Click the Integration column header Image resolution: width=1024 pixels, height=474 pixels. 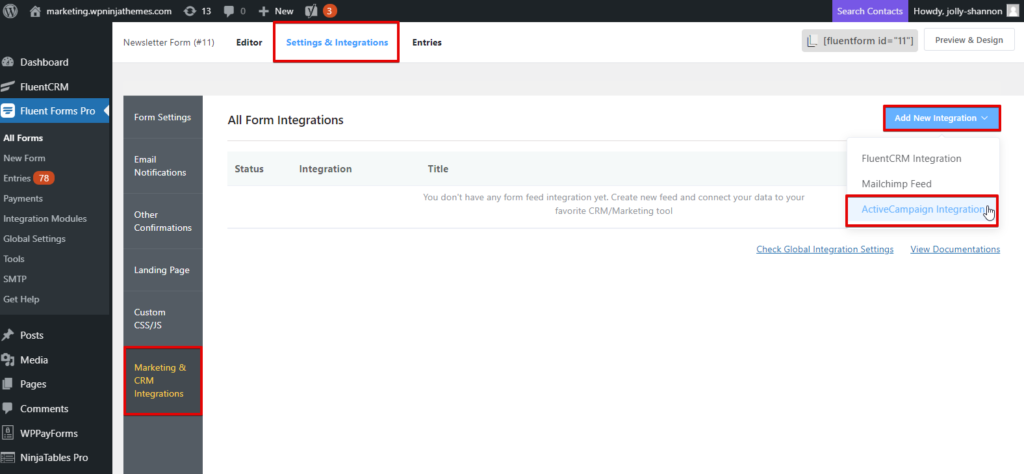coord(325,168)
